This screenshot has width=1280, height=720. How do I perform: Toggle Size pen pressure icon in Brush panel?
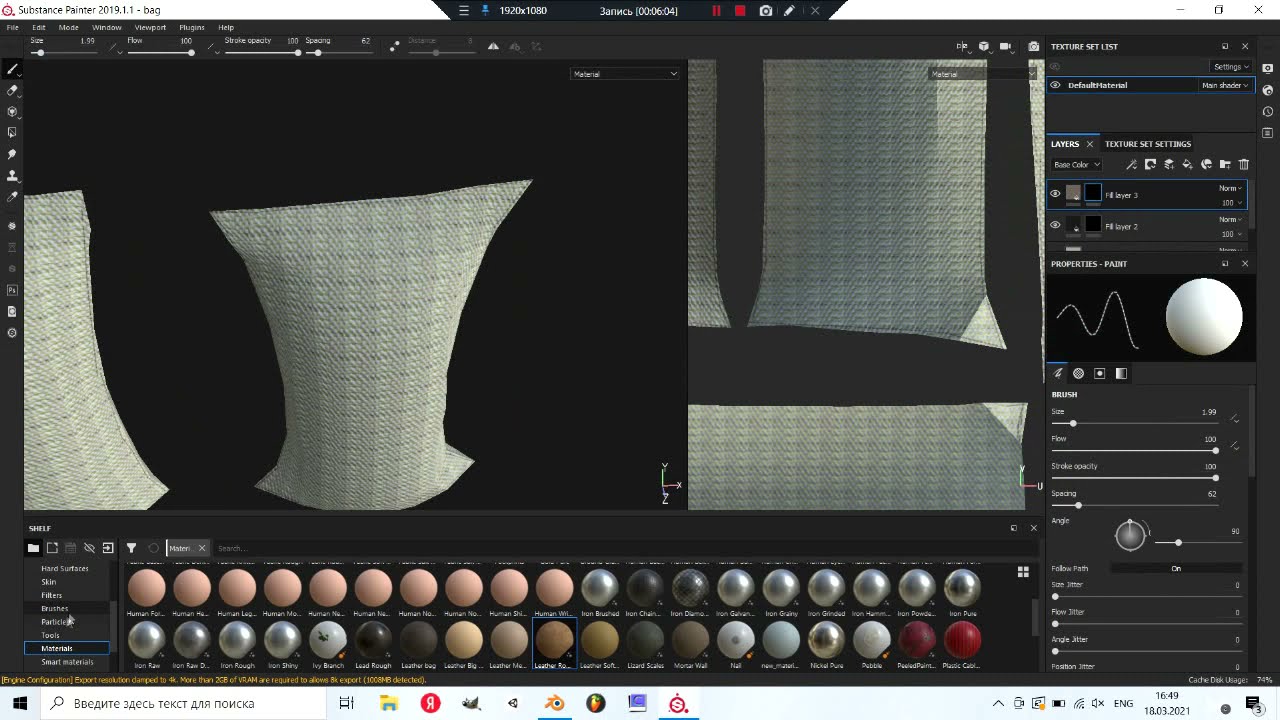[1235, 418]
